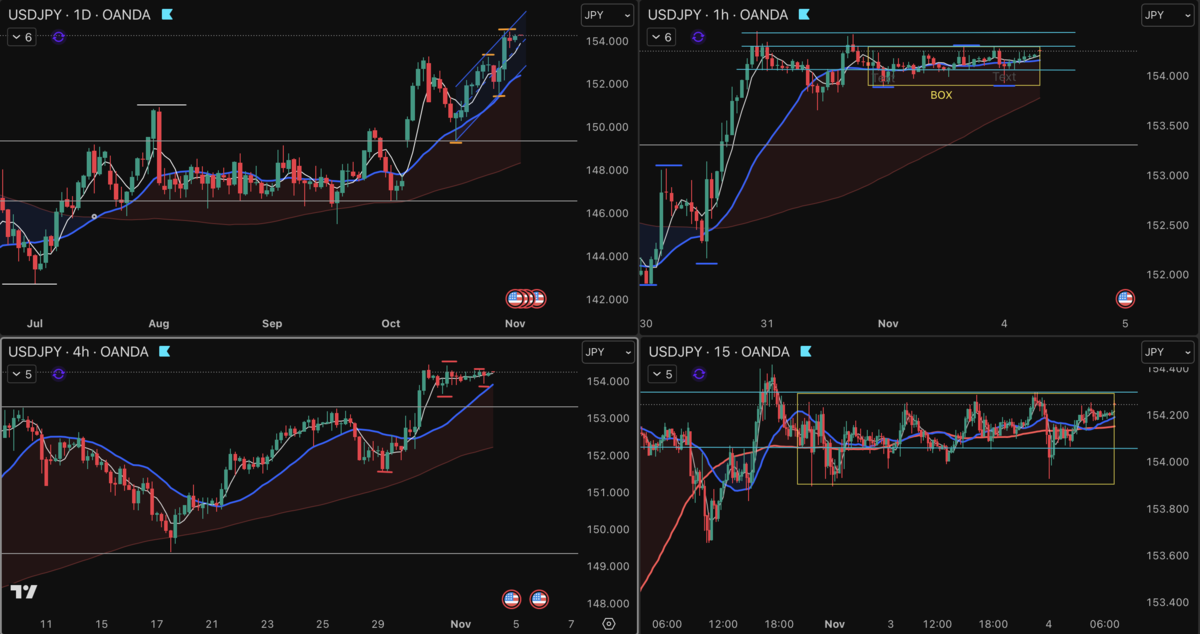Click the purple replay circle on 4h chart
1200x634 pixels.
point(58,374)
